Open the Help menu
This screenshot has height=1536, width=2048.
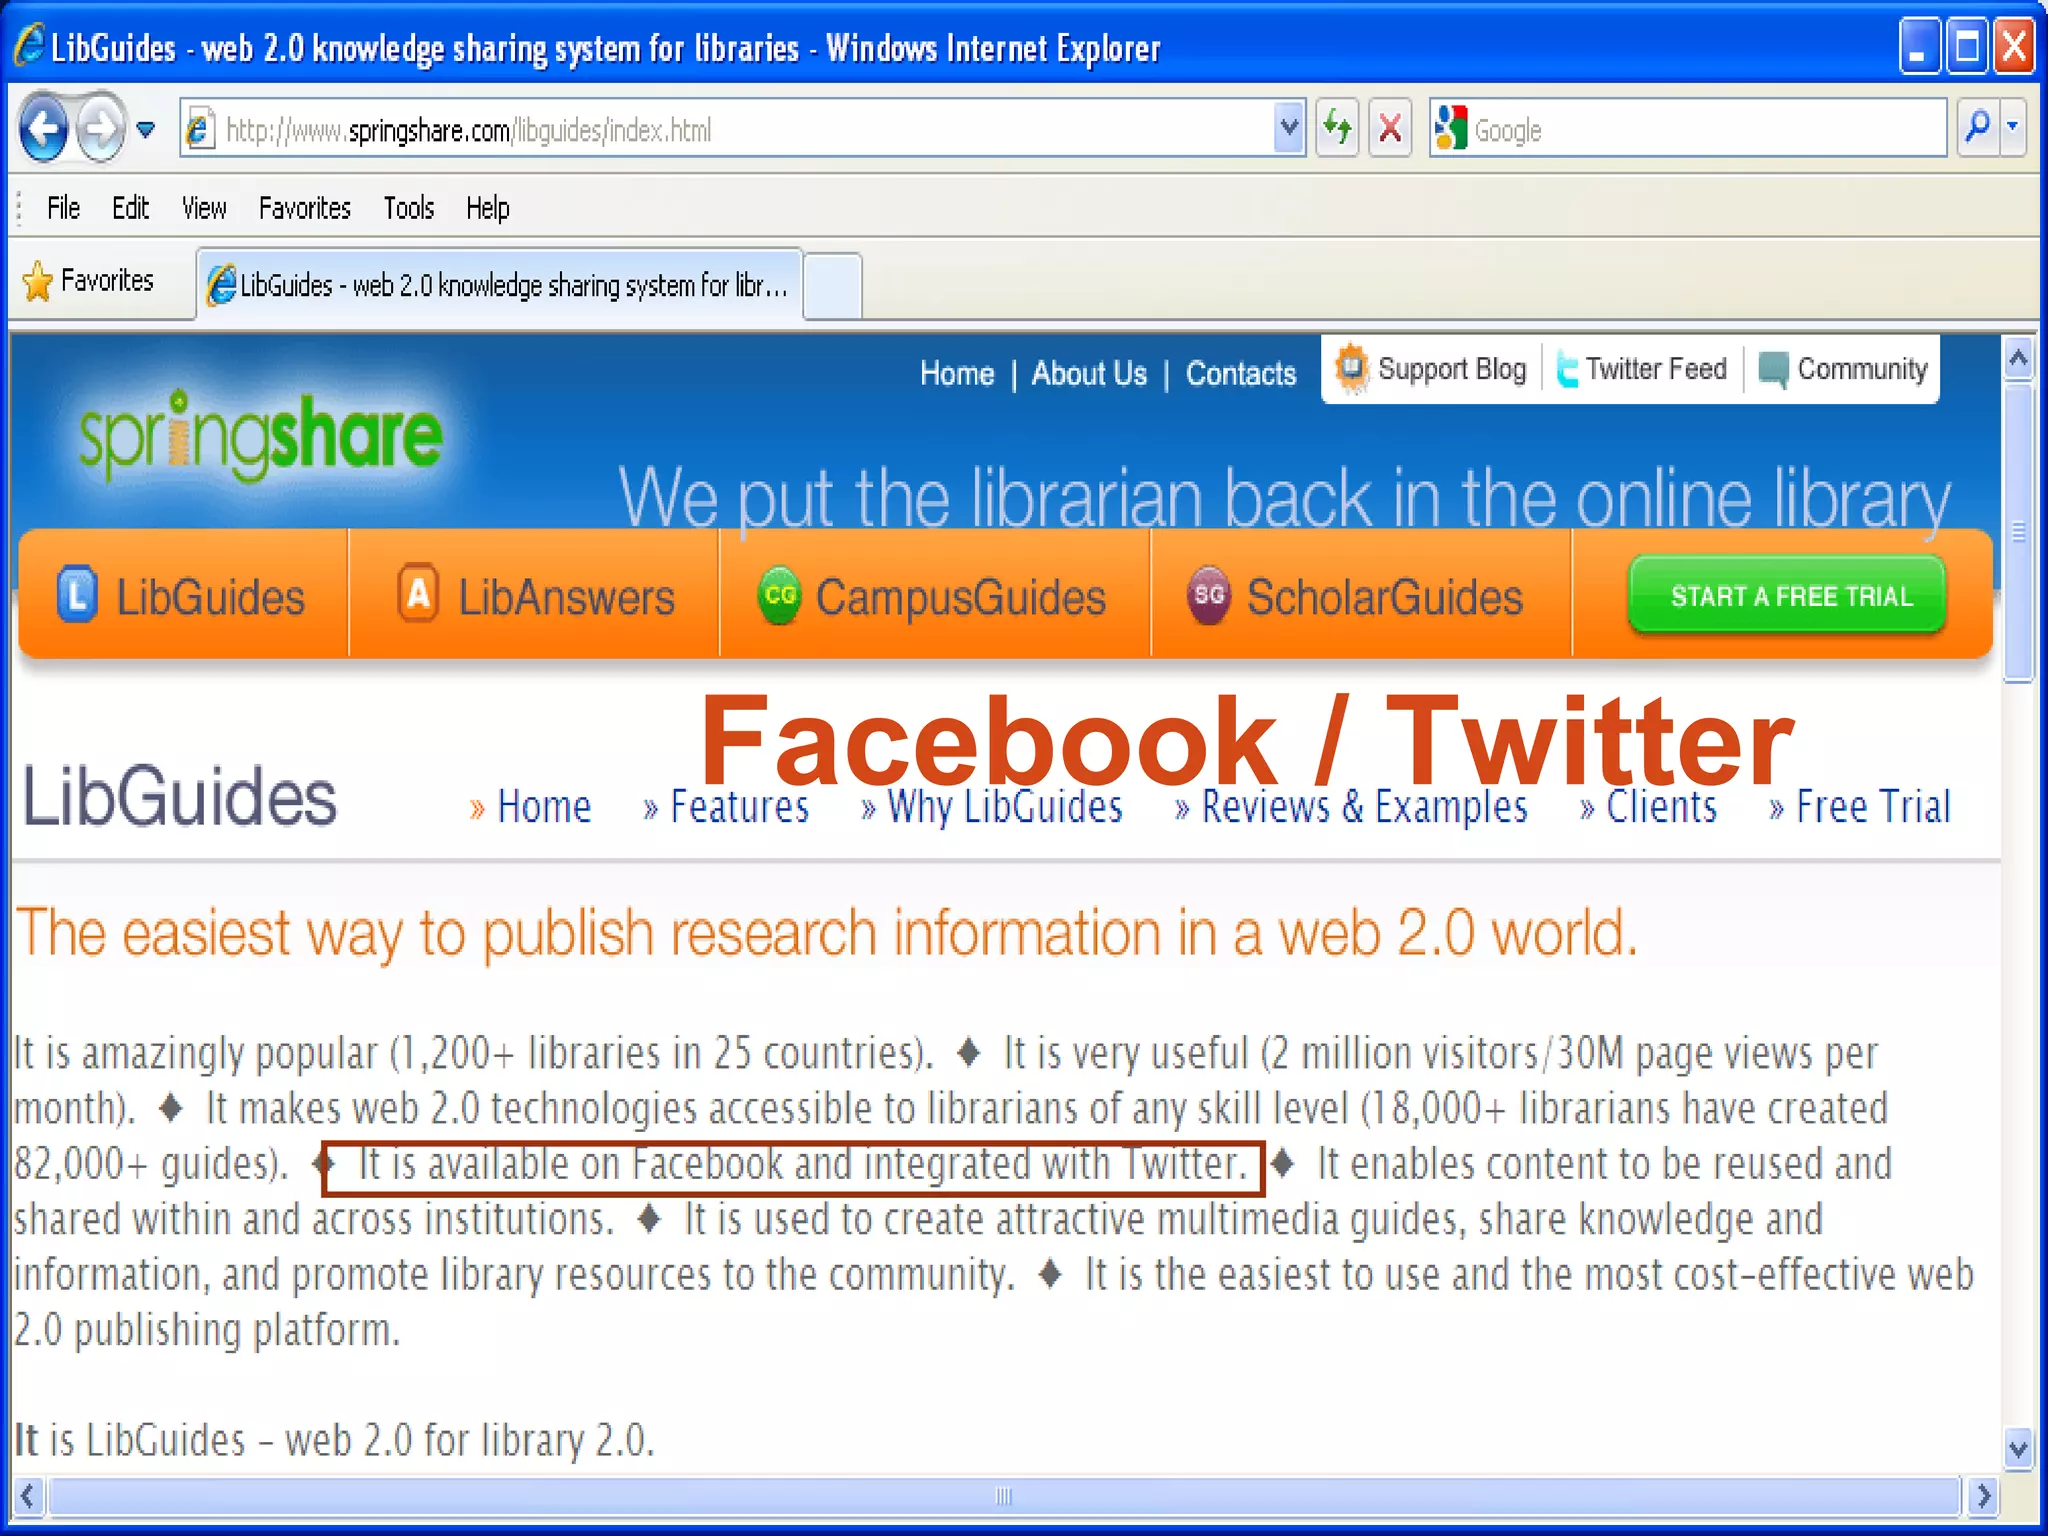click(487, 208)
